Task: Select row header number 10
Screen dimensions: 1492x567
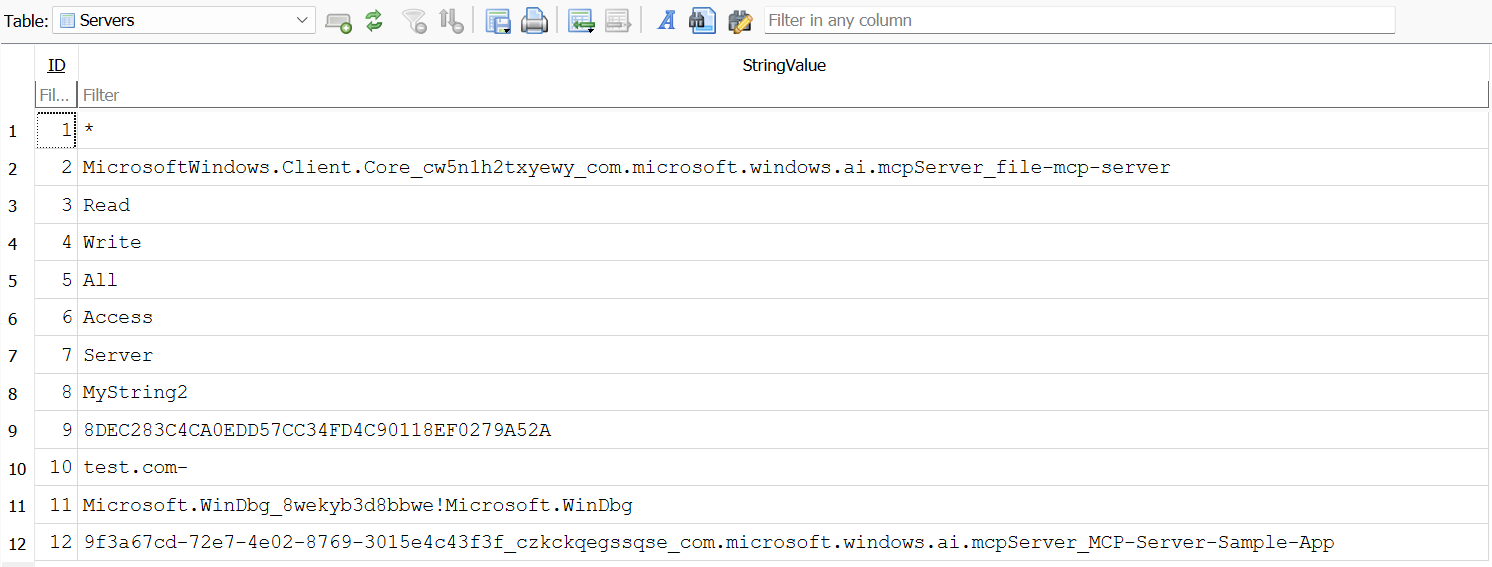Action: 17,468
